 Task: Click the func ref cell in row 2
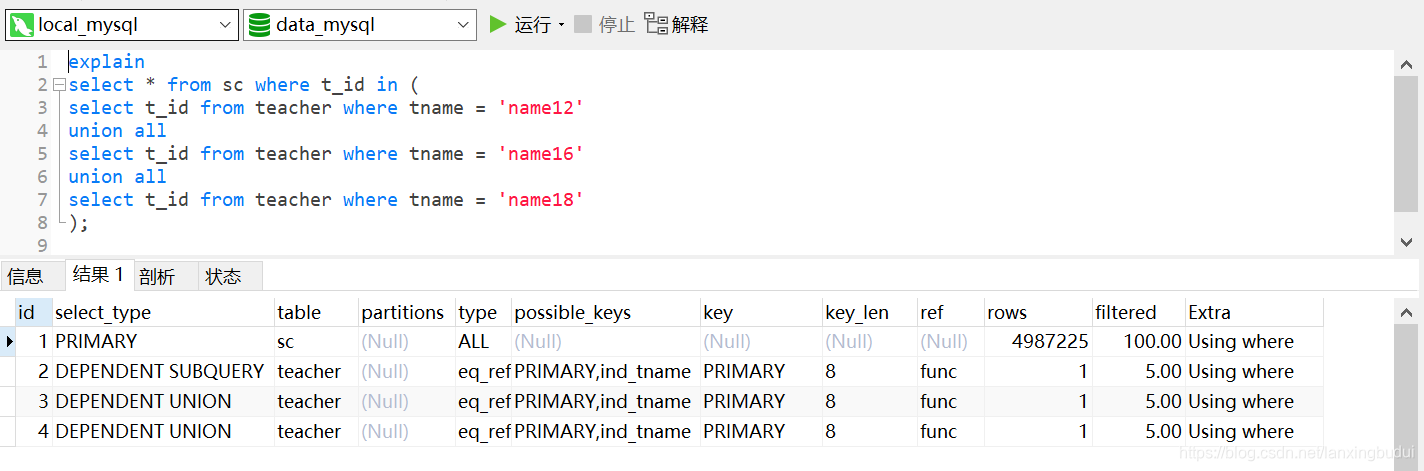950,371
